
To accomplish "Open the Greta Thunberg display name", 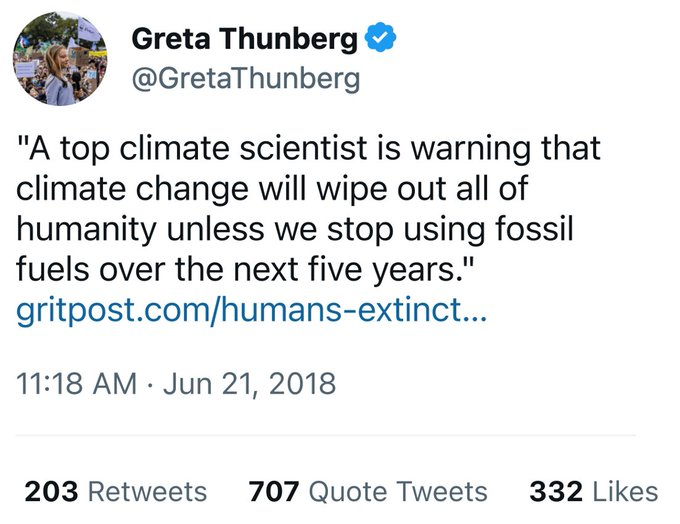I will pyautogui.click(x=245, y=39).
